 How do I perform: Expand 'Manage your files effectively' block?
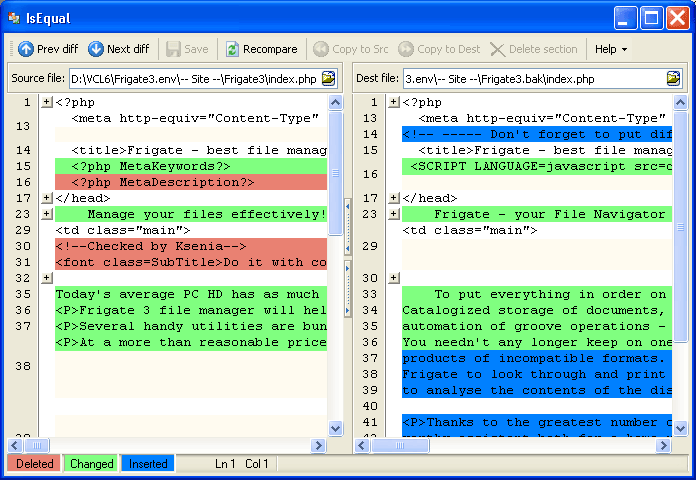click(x=47, y=214)
